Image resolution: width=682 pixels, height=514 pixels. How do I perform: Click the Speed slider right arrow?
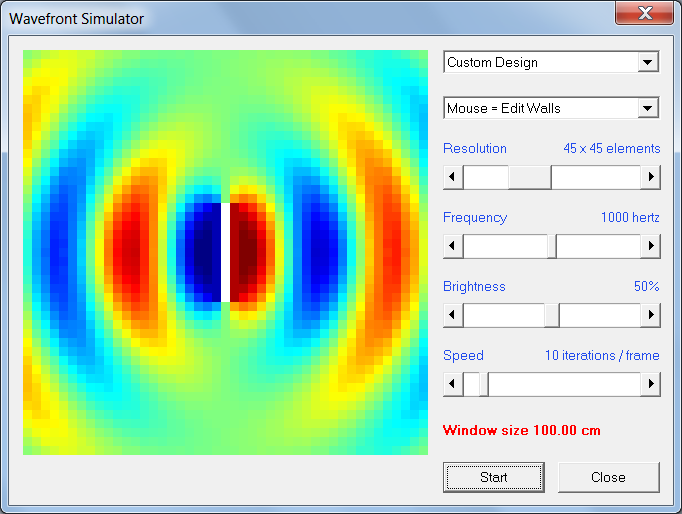(651, 384)
